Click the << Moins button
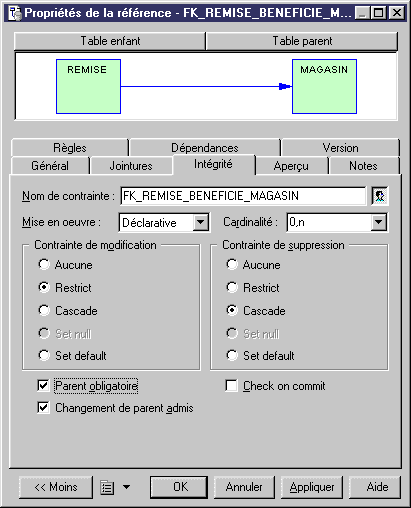Viewport: 411px width, 508px height. tap(56, 487)
